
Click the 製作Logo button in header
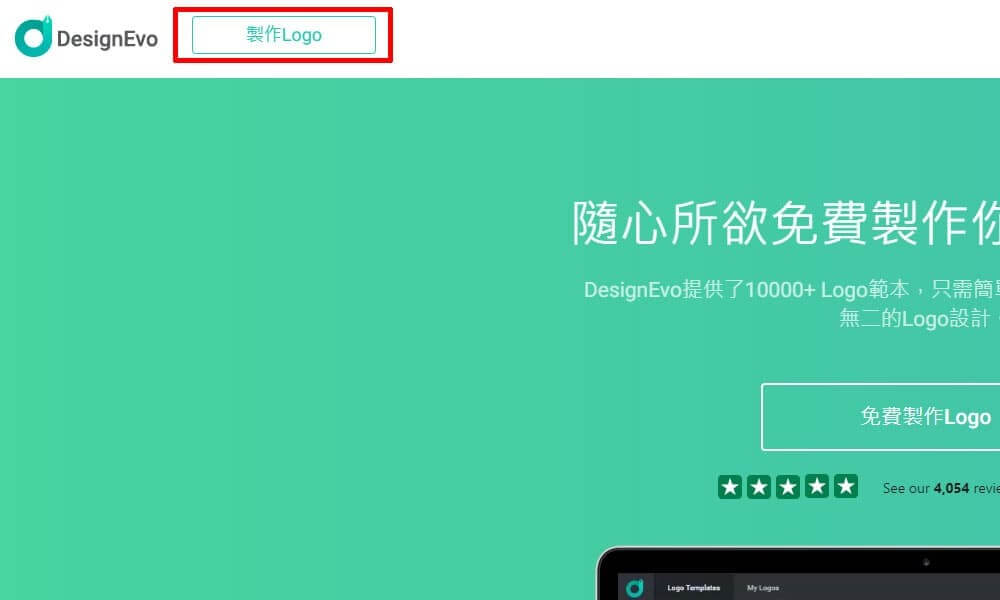pyautogui.click(x=284, y=35)
